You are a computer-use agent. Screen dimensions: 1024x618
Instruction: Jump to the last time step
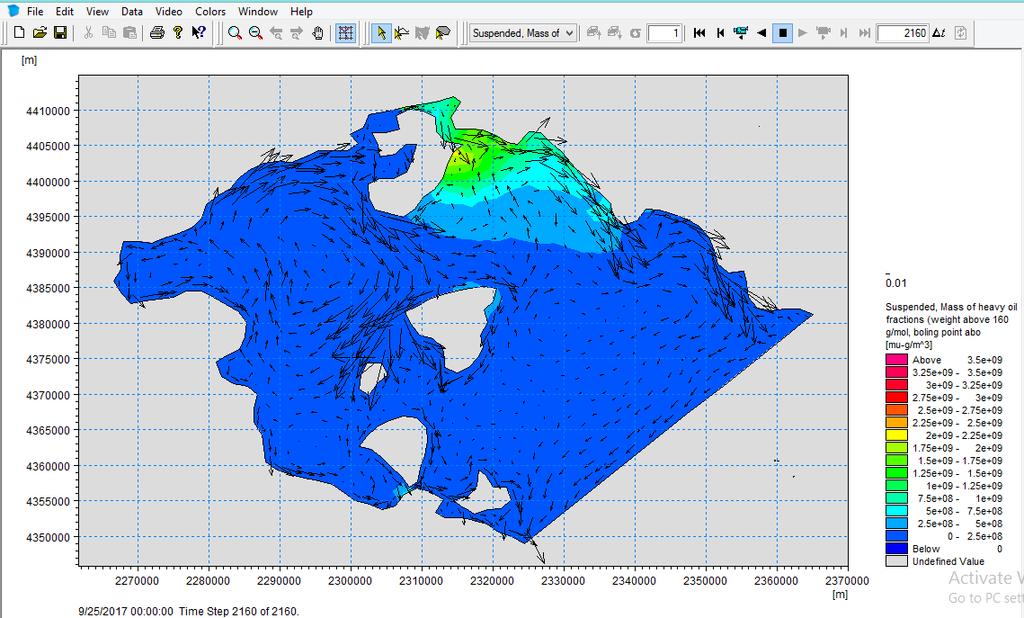pos(865,33)
